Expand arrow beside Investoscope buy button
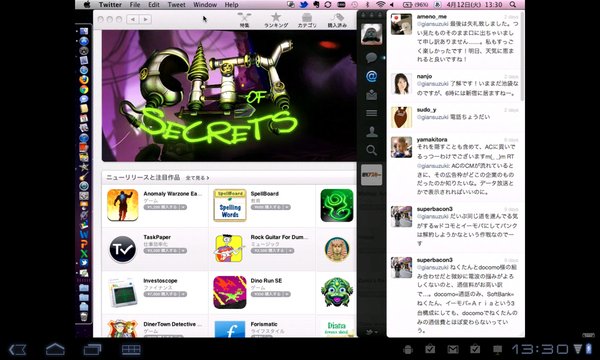The height and width of the screenshot is (360, 600). coord(183,294)
